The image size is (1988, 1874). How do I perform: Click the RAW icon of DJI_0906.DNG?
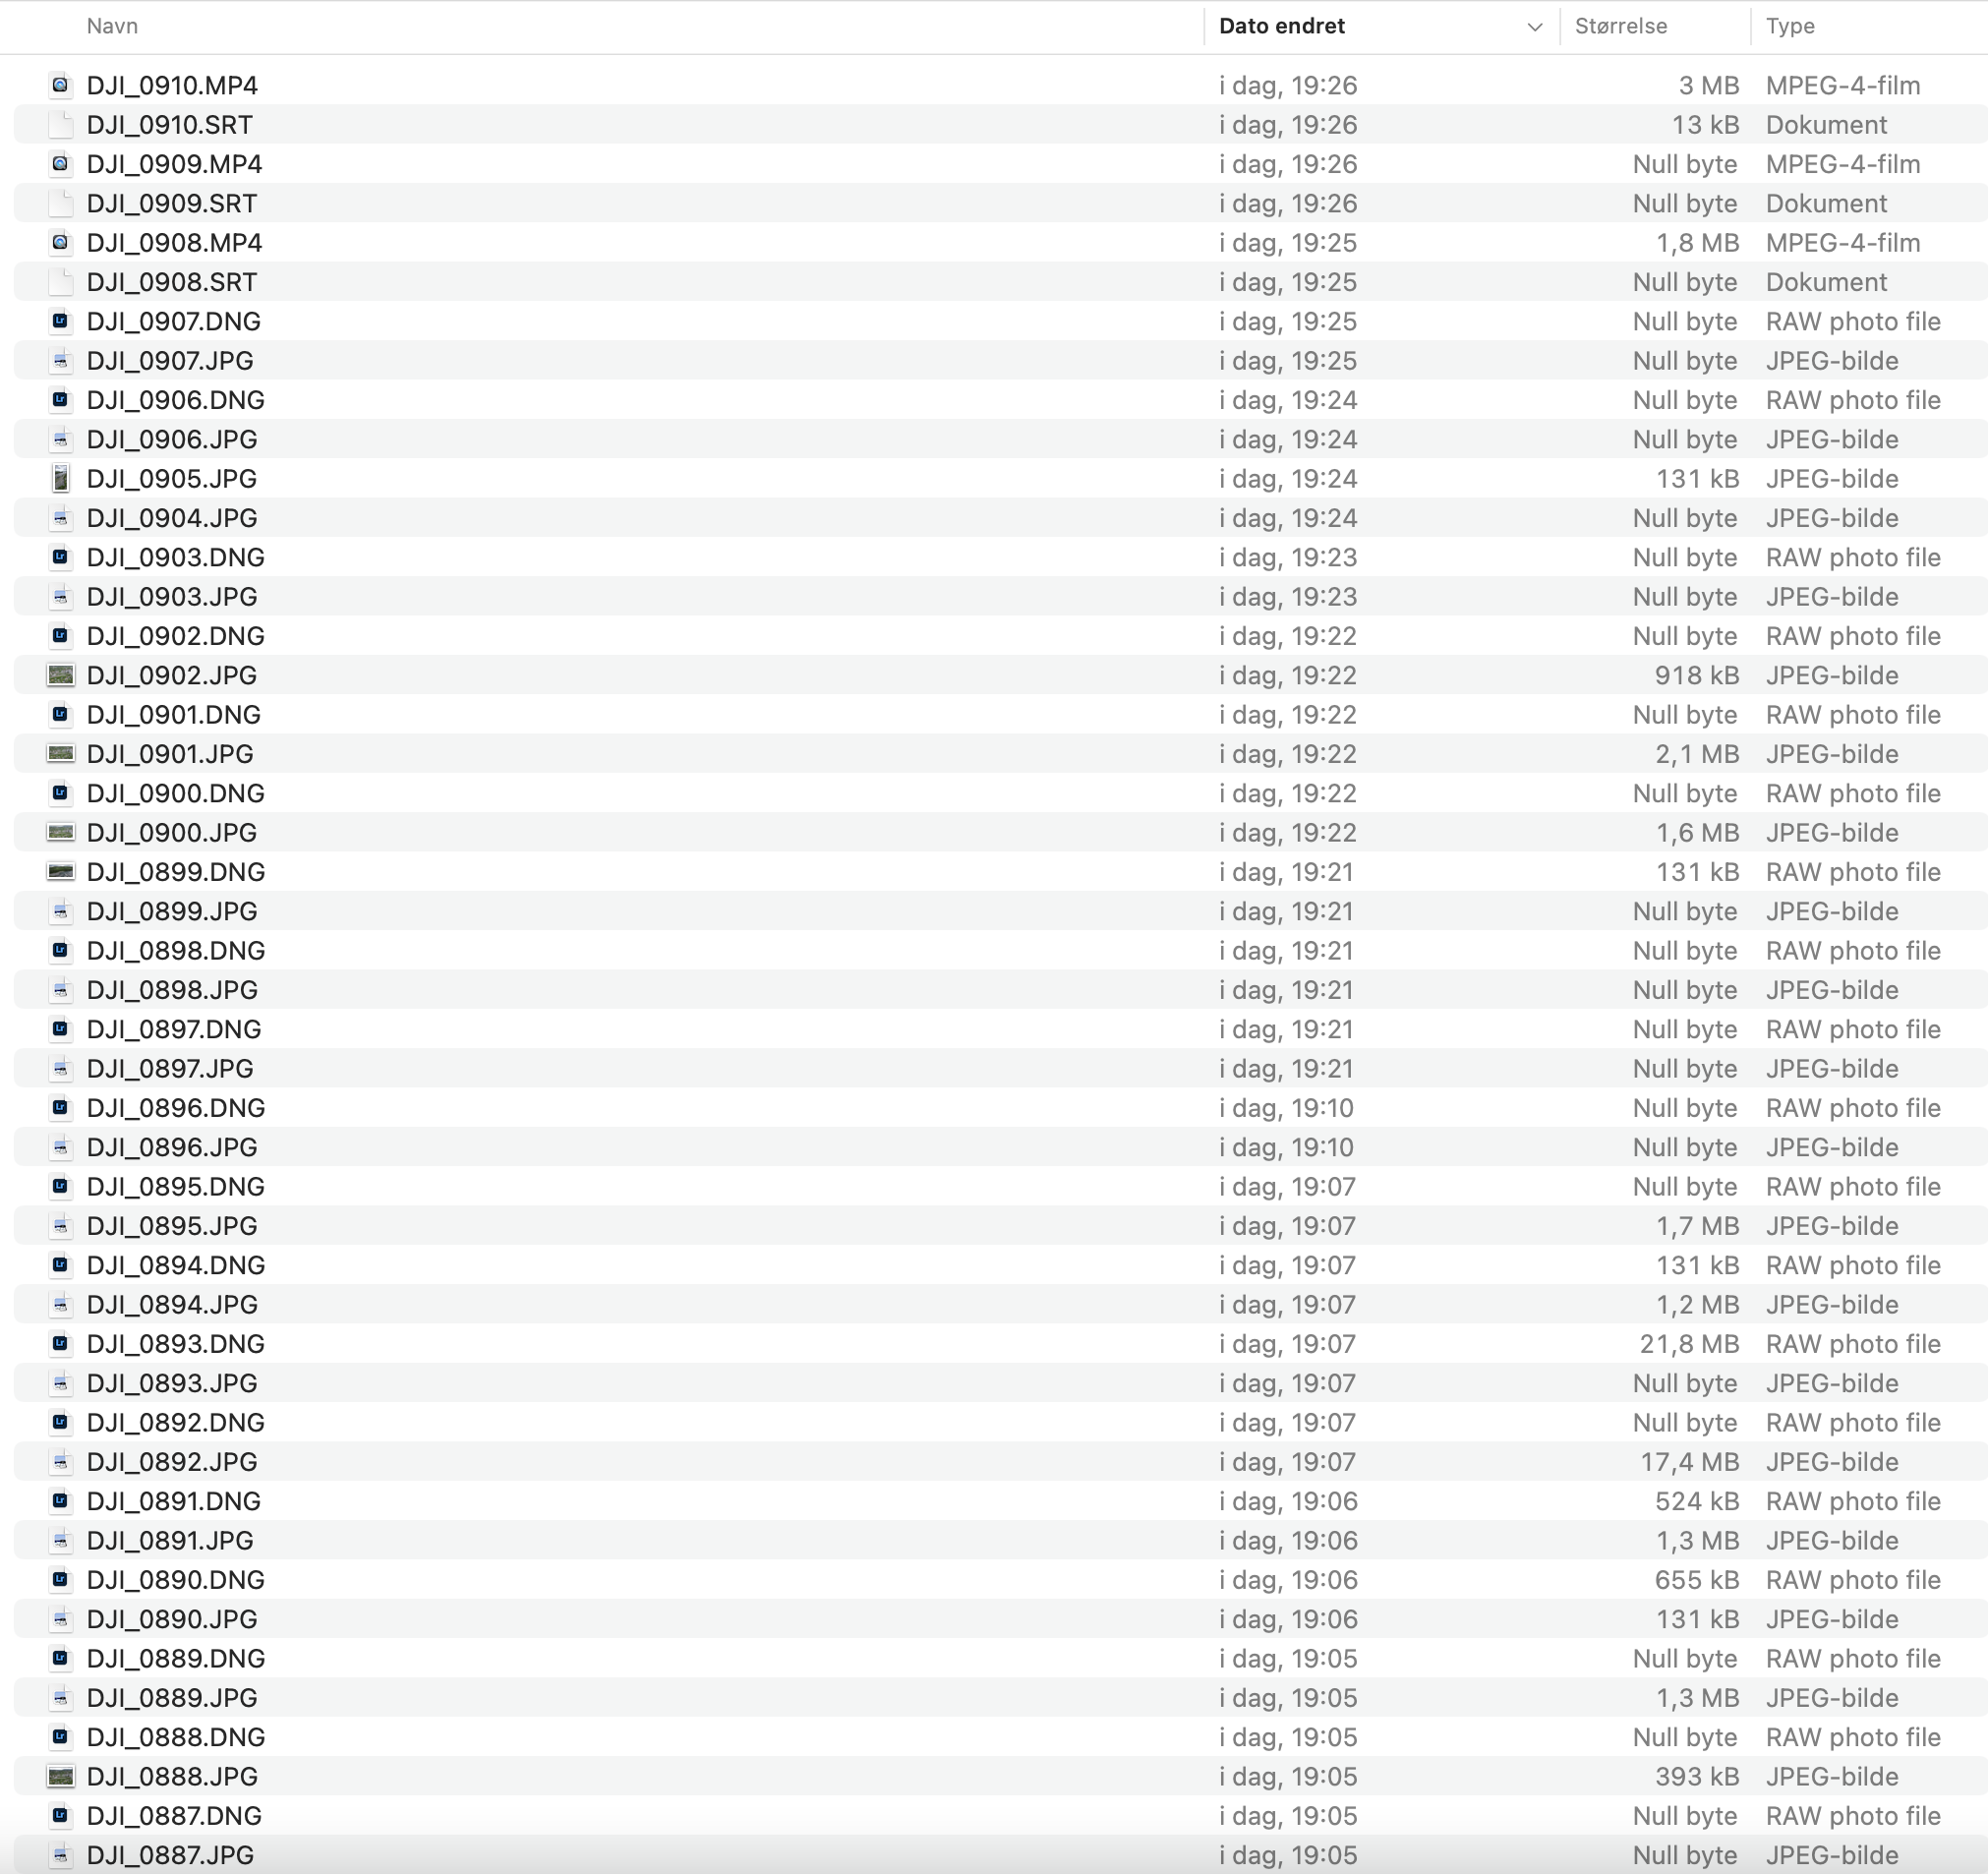point(61,400)
